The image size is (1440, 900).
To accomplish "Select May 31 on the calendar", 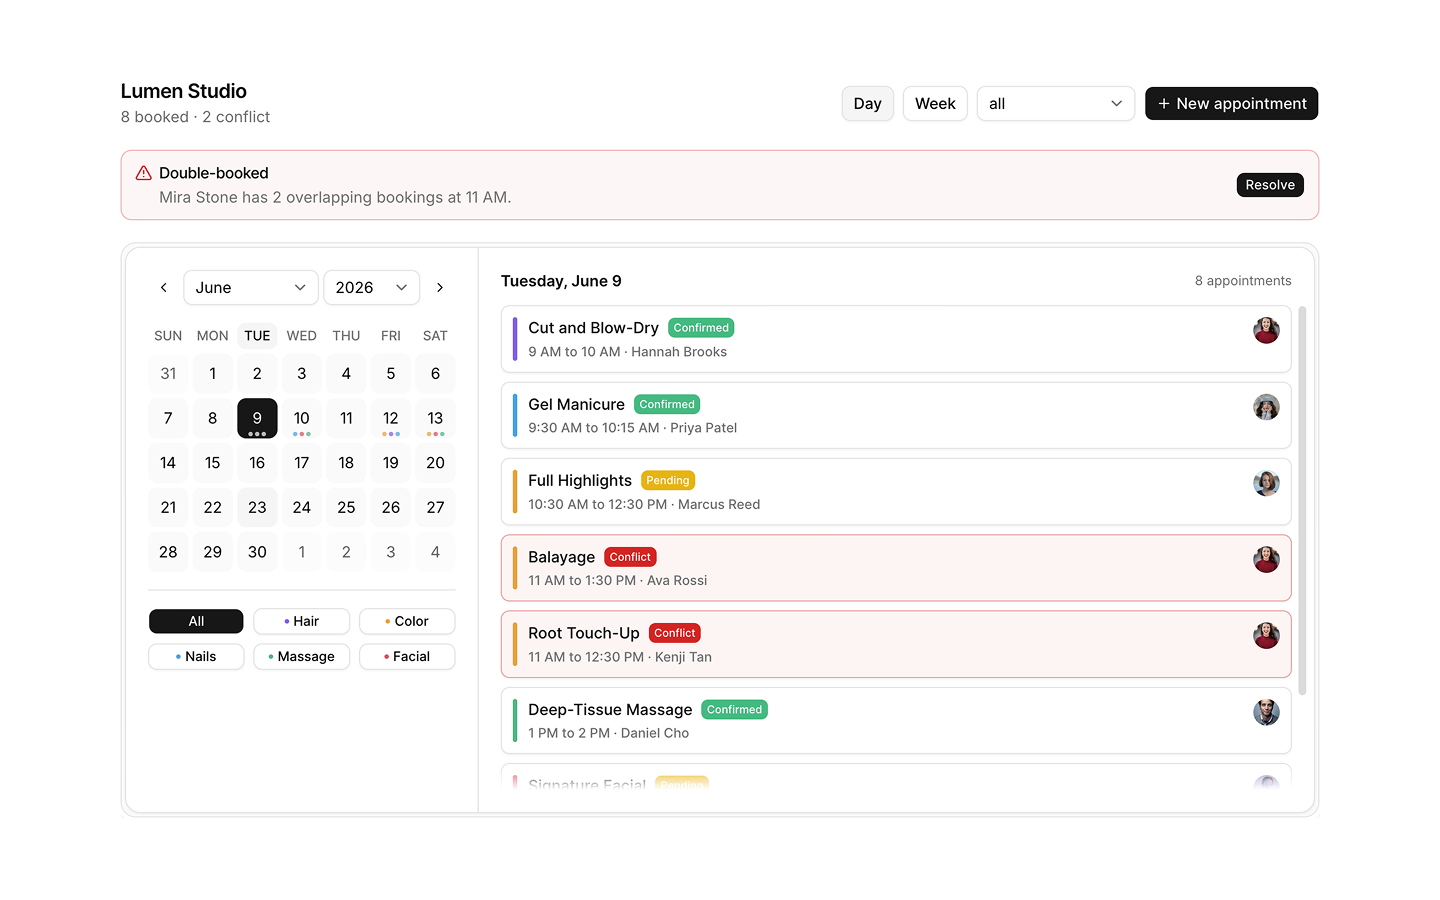I will [x=168, y=373].
